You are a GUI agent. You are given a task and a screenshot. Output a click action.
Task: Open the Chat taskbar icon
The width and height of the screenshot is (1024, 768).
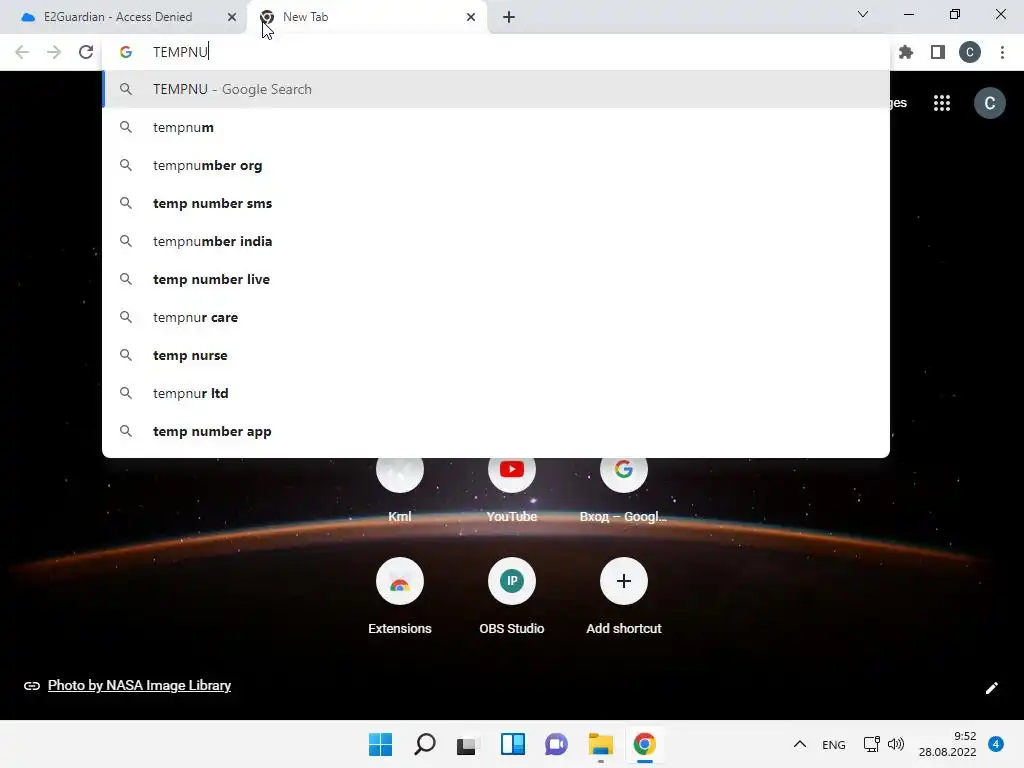(556, 744)
